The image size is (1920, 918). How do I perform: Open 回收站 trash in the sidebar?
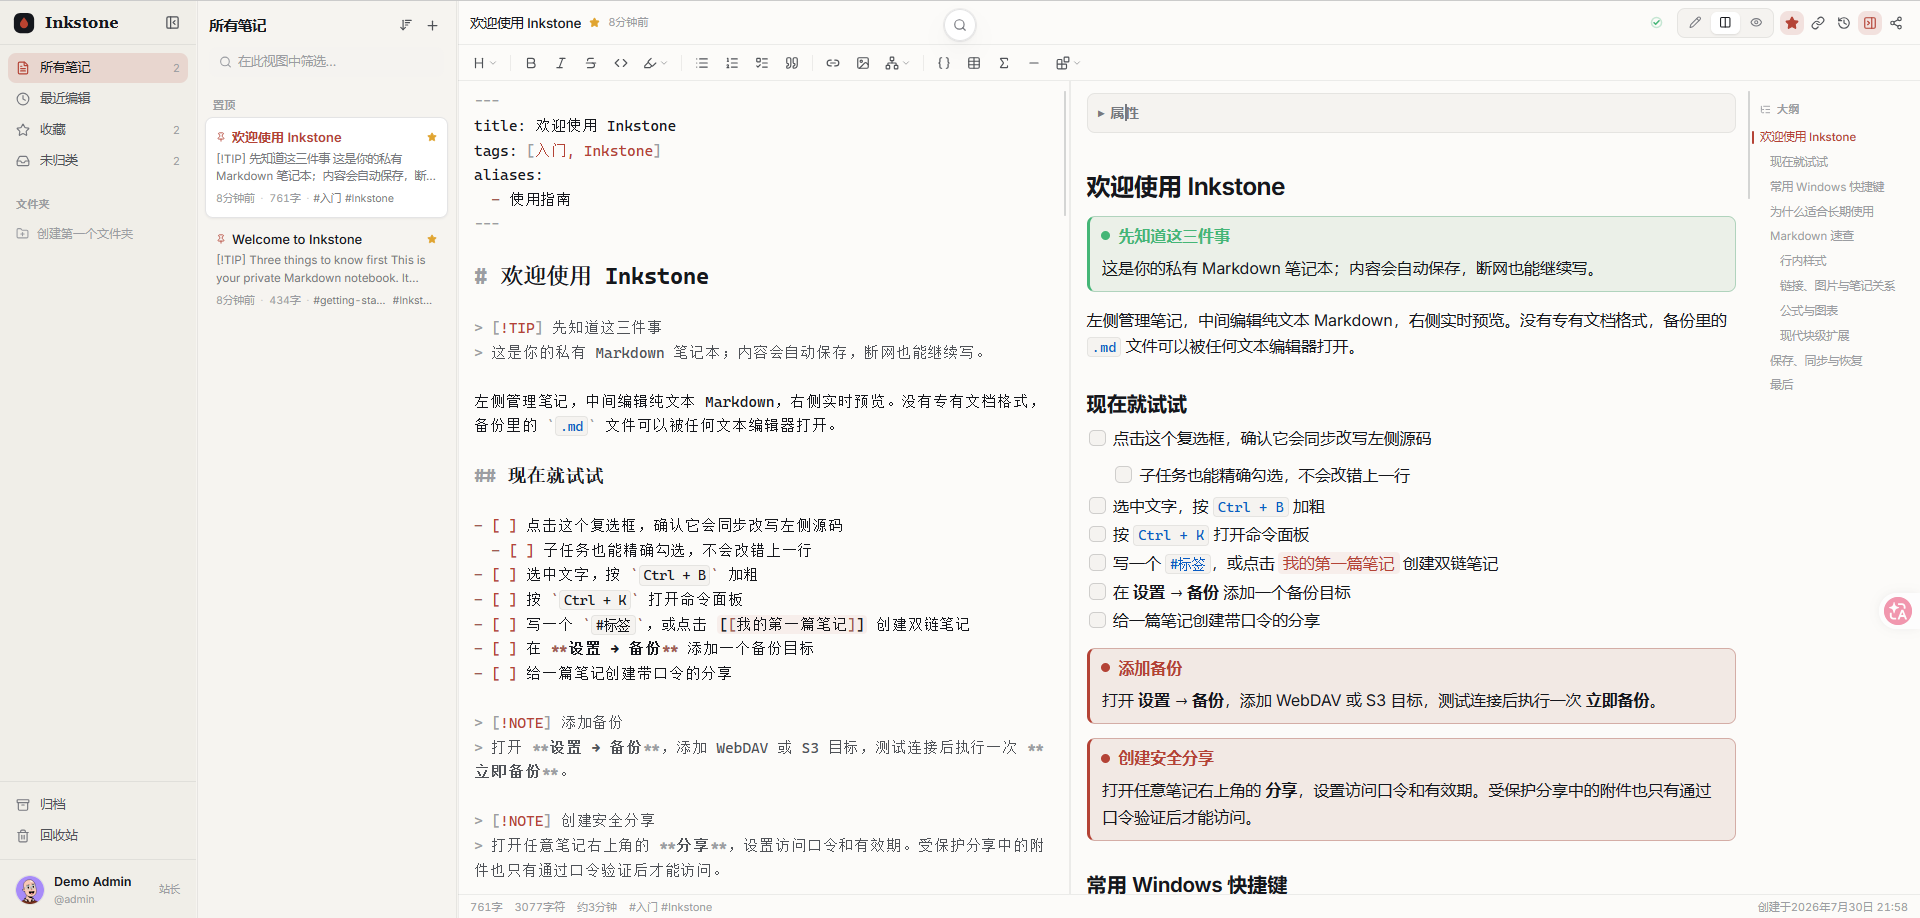[x=98, y=835]
